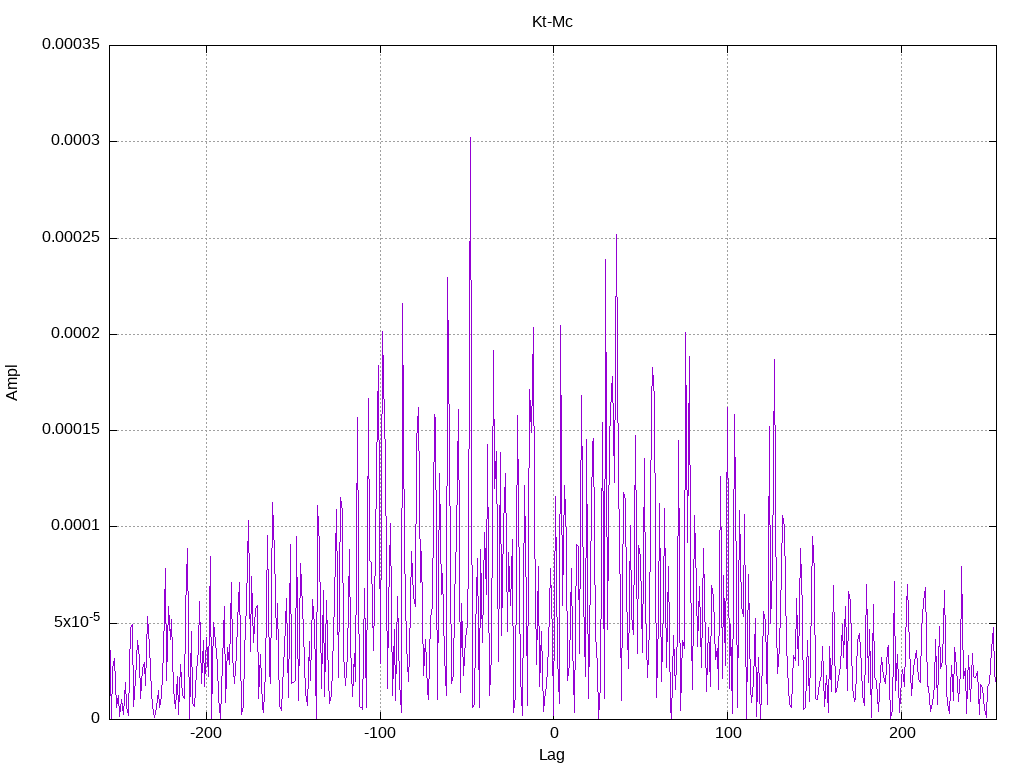Click the 0.00015 y-axis tick label
1024x768 pixels.
(x=71, y=429)
